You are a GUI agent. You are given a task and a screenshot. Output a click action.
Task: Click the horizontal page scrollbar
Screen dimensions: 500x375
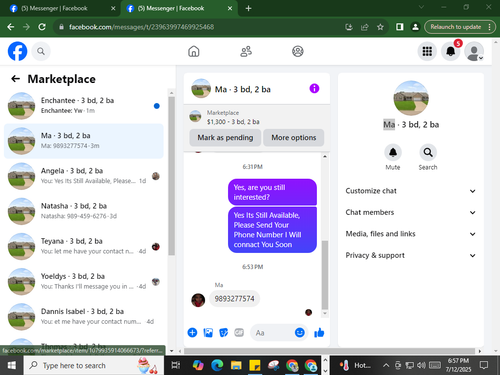point(329,351)
